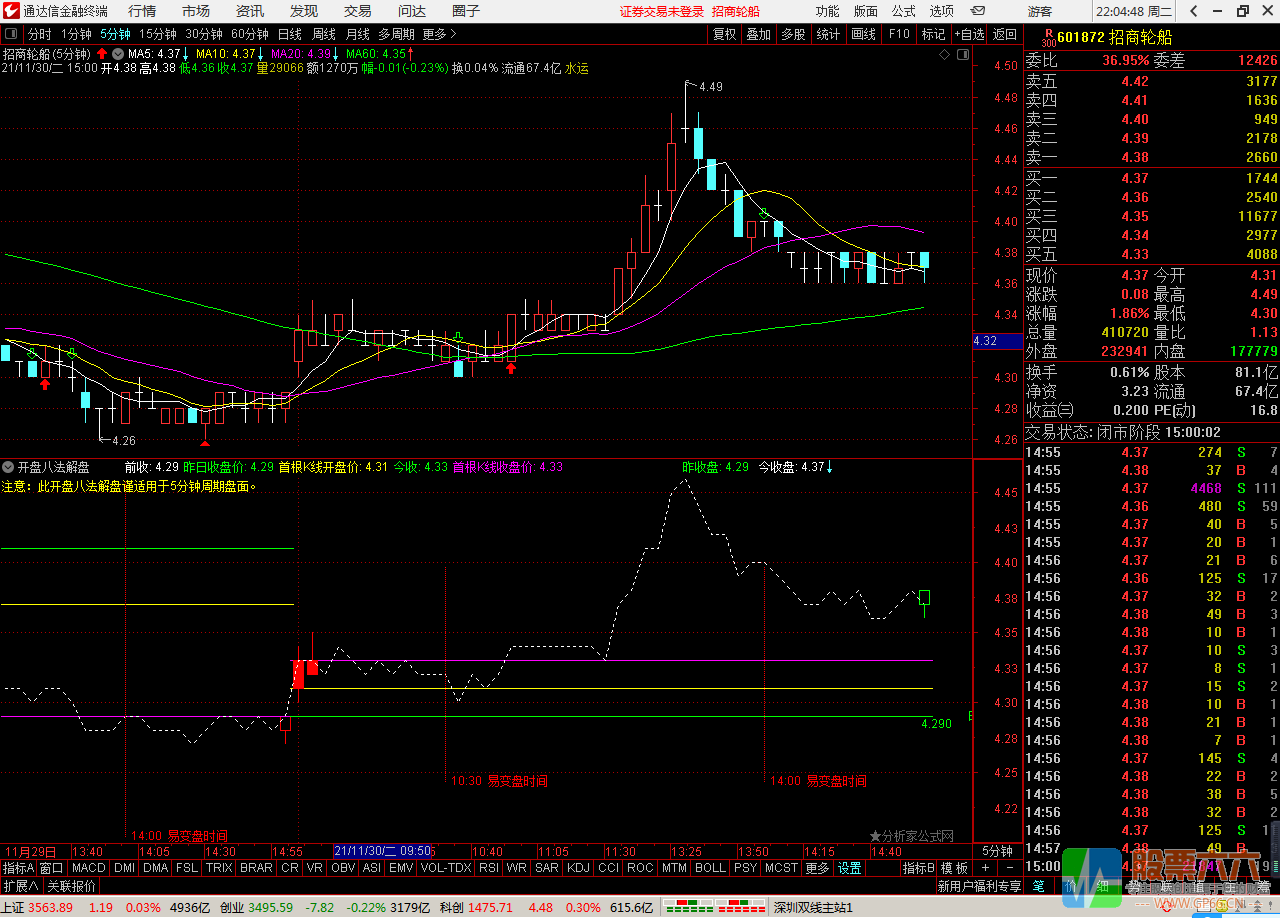Open the round dropdown icon before MA5

[x=118, y=53]
